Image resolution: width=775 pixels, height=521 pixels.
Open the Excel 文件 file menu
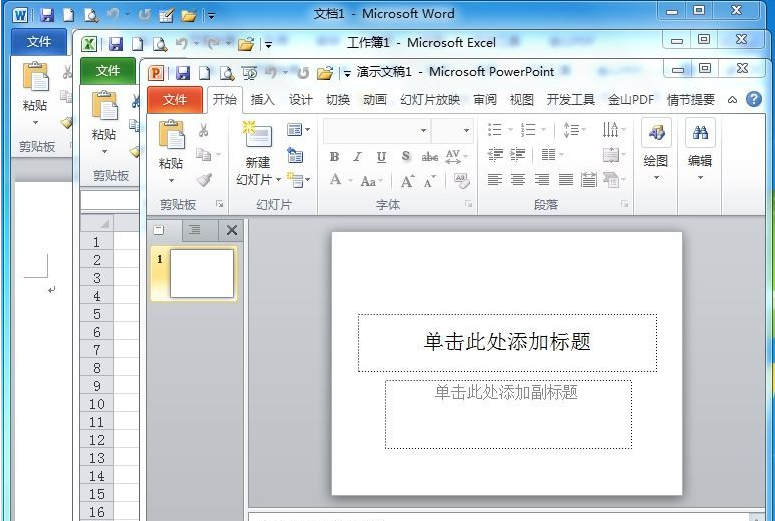point(108,71)
